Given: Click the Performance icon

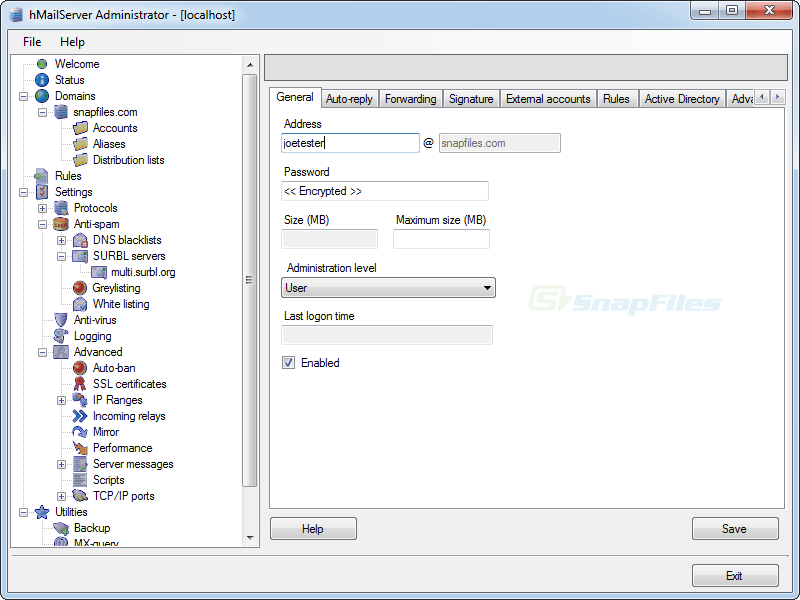Looking at the screenshot, I should point(80,448).
